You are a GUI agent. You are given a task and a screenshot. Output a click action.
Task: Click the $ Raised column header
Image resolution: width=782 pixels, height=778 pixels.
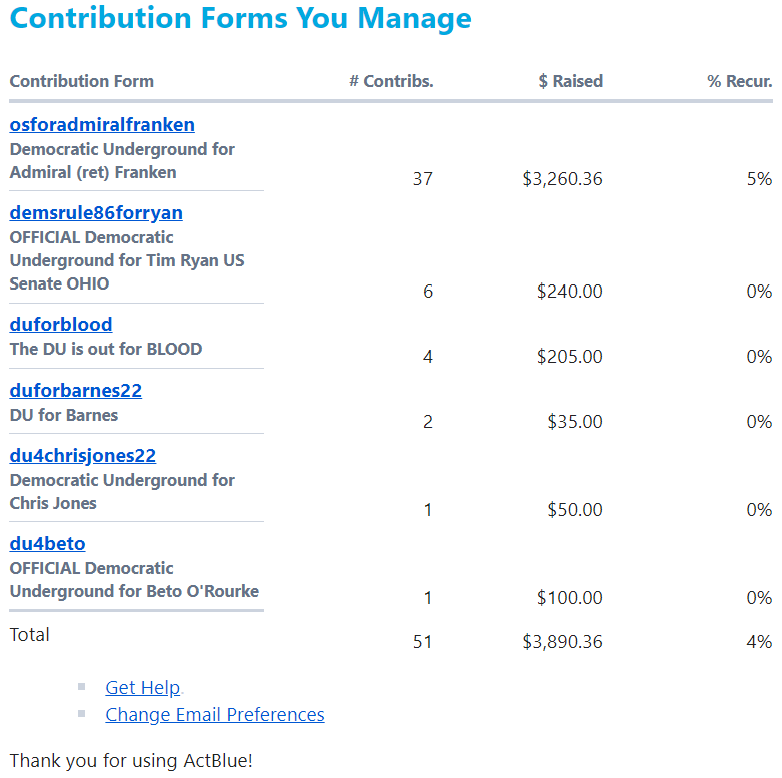(571, 81)
